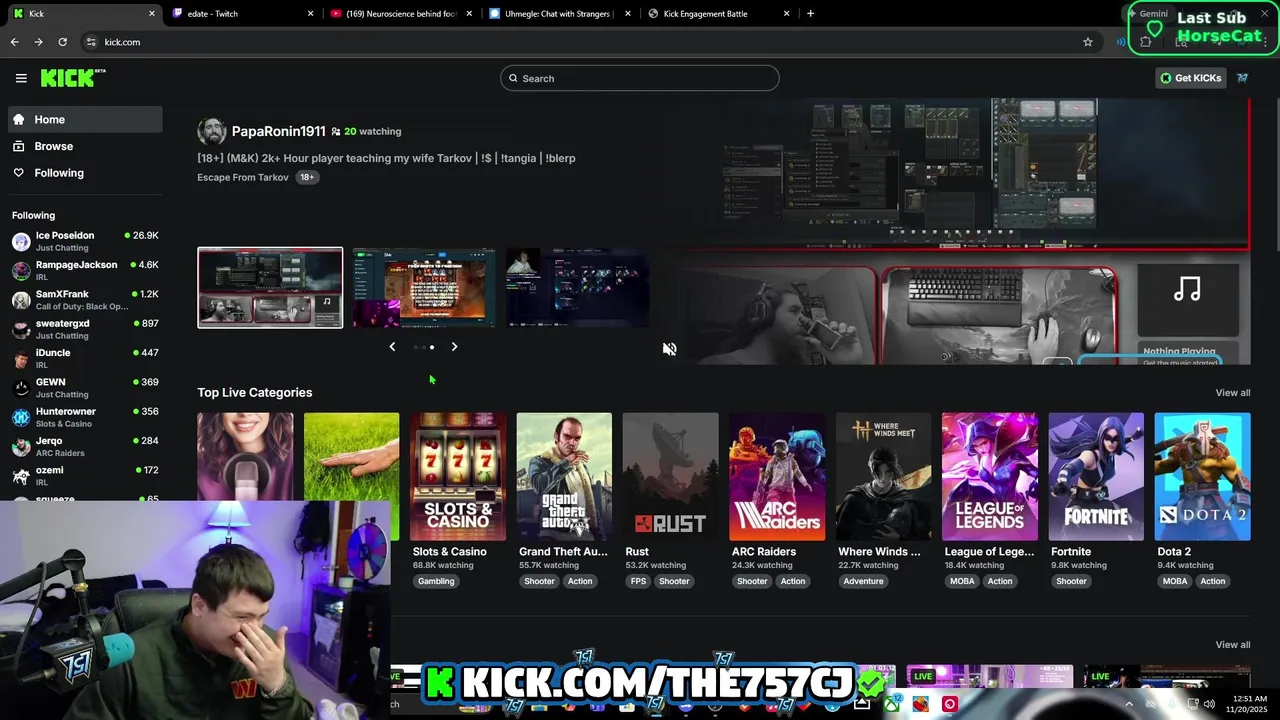
Task: Click the browser forward arrow
Action: pyautogui.click(x=38, y=42)
